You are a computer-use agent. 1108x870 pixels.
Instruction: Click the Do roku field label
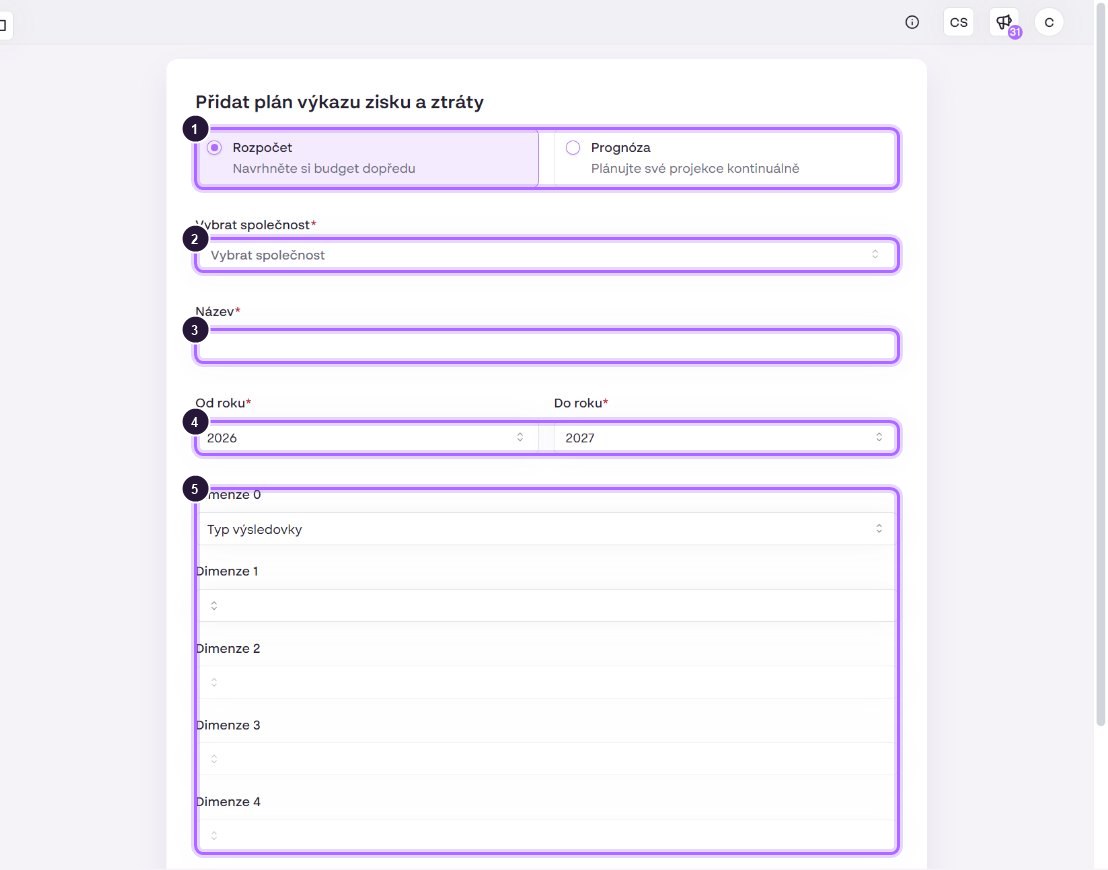581,404
